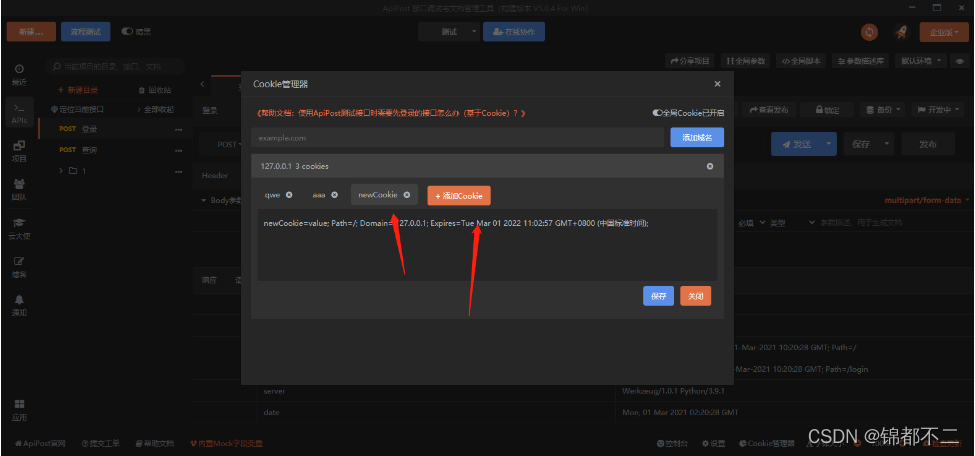
Task: Click the 添加域名 button
Action: pyautogui.click(x=697, y=137)
